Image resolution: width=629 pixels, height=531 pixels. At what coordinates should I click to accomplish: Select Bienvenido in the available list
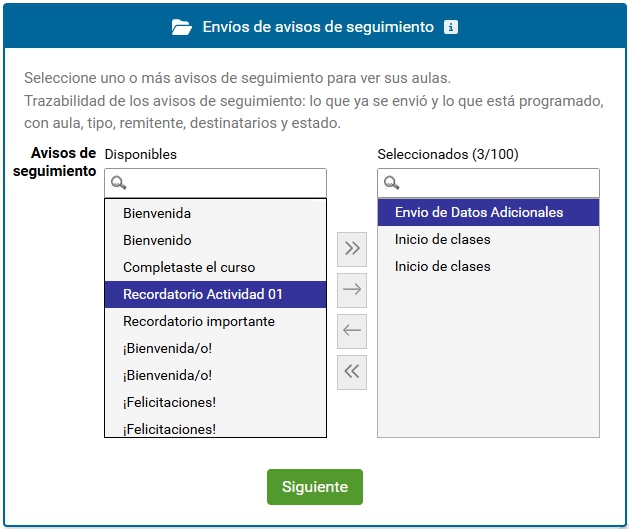tap(215, 240)
